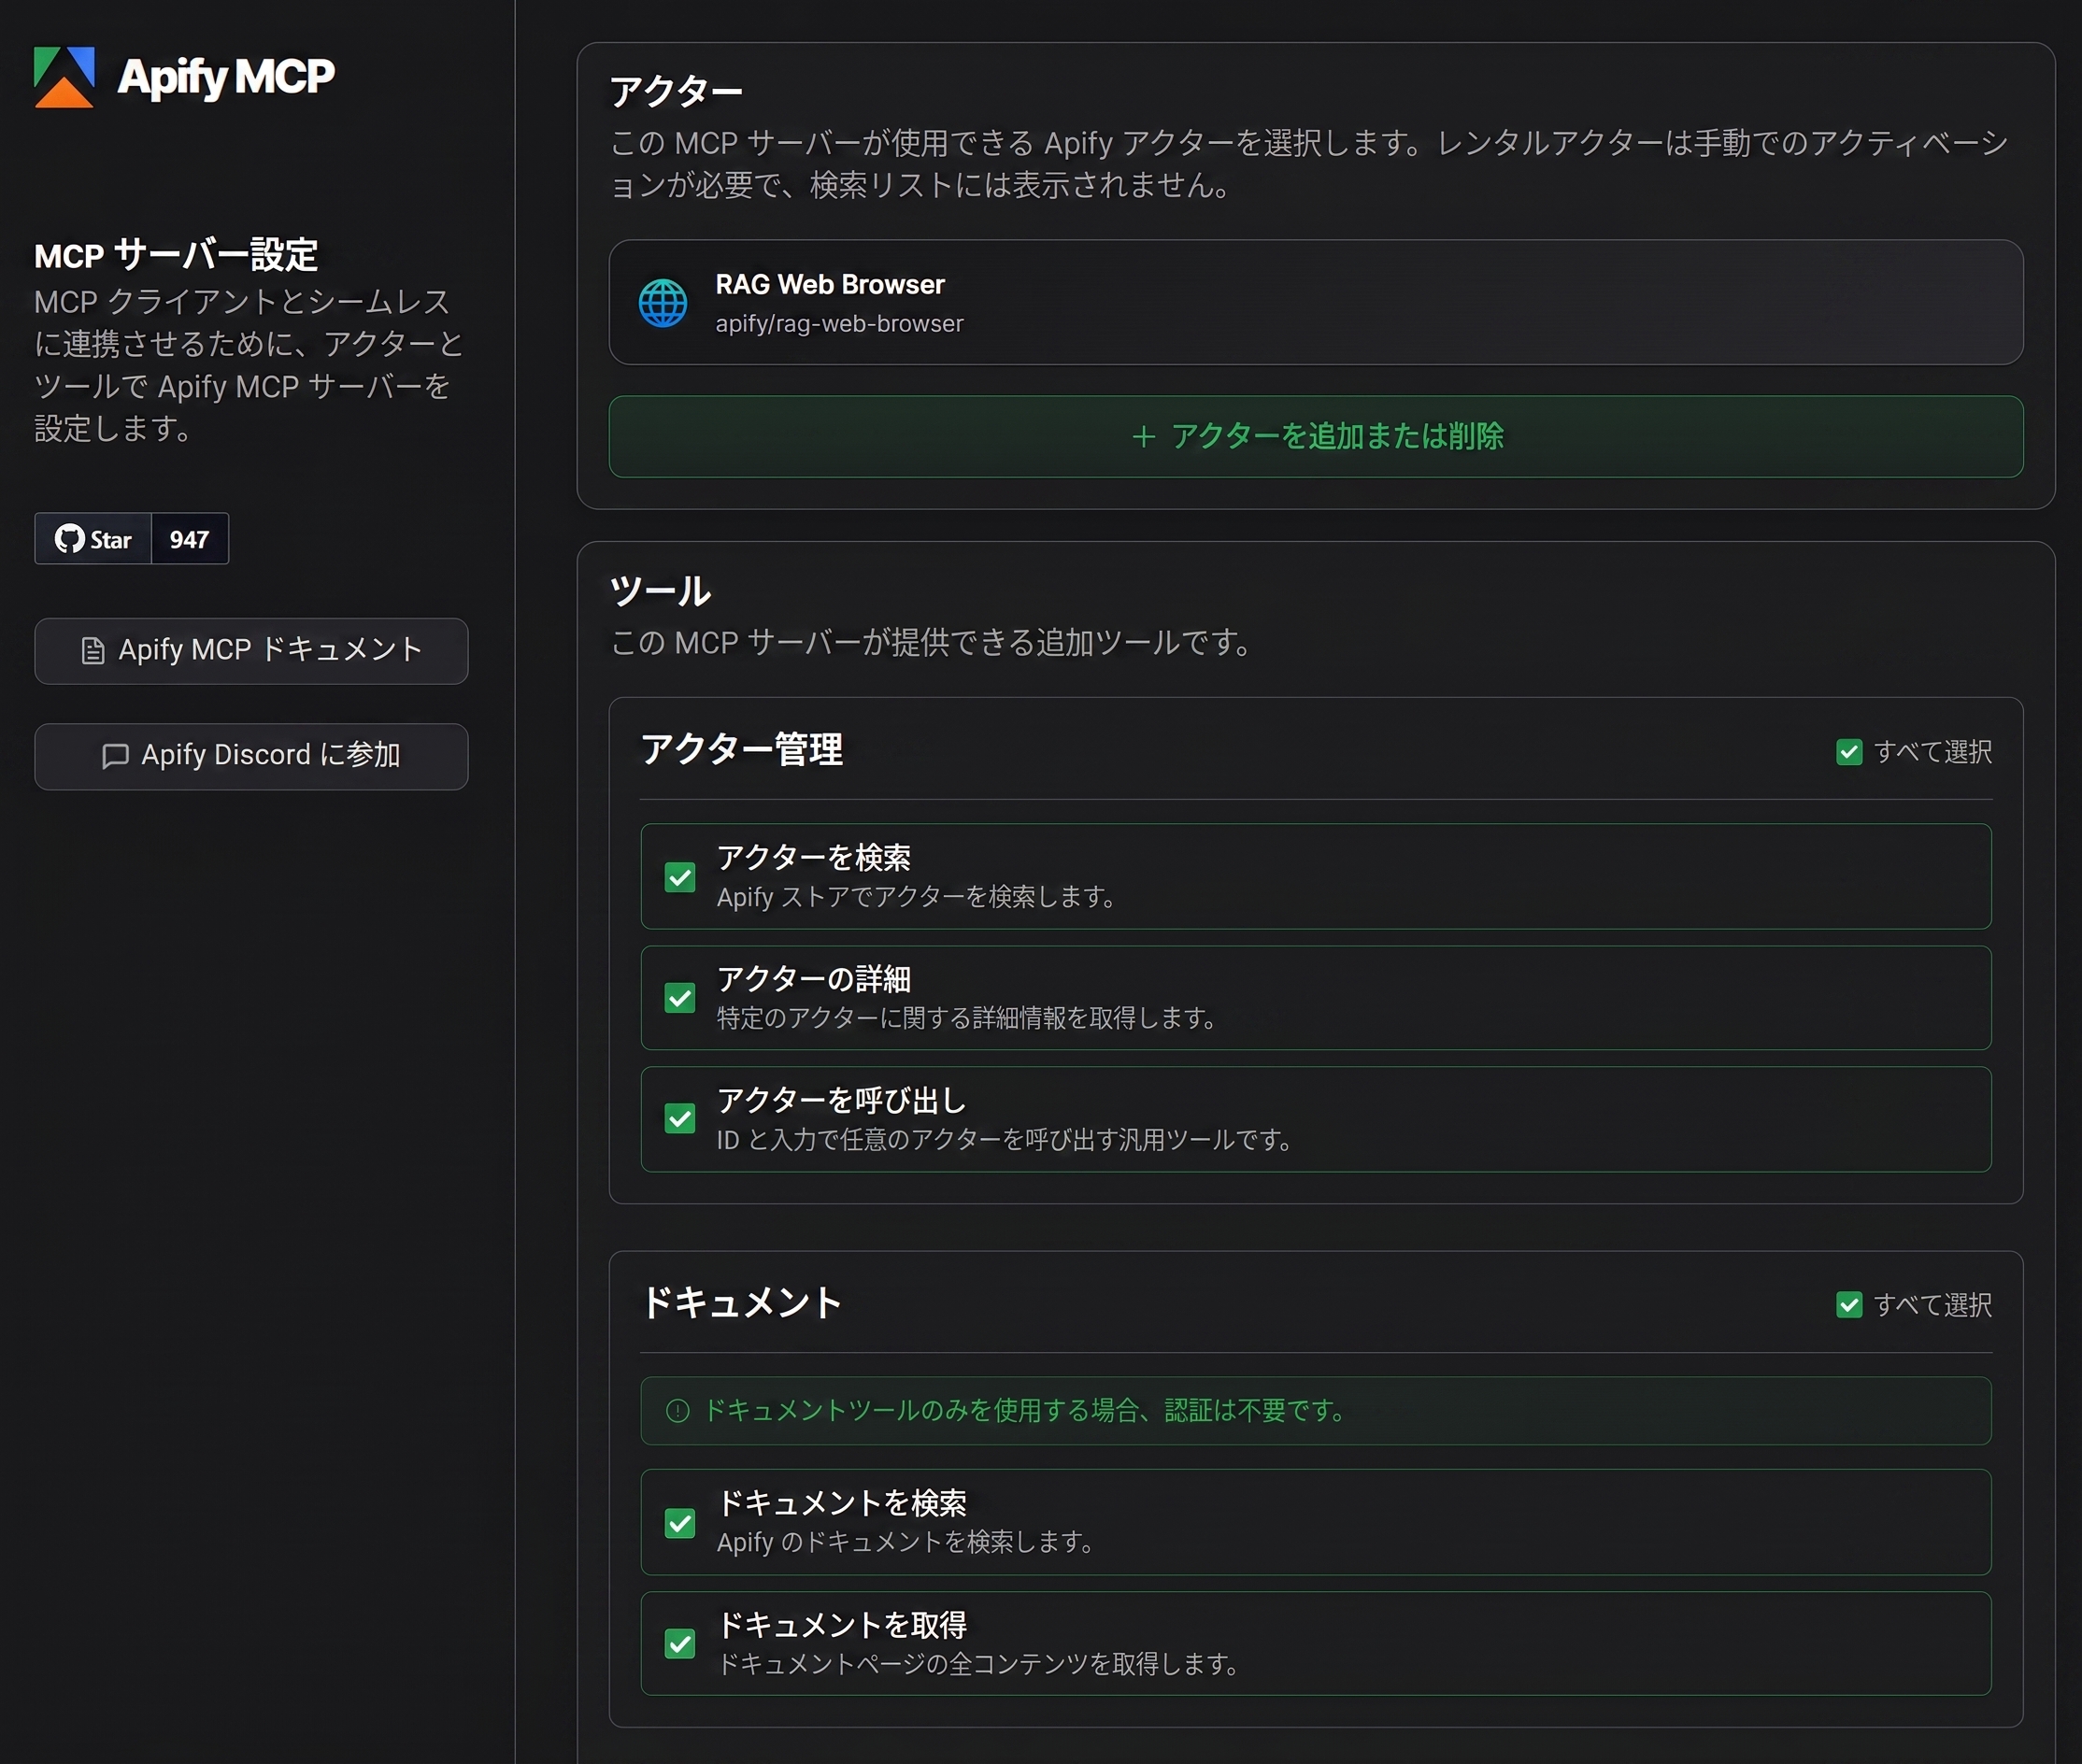Click the MCP サーバー設定 heading
The height and width of the screenshot is (1764, 2082).
(176, 255)
